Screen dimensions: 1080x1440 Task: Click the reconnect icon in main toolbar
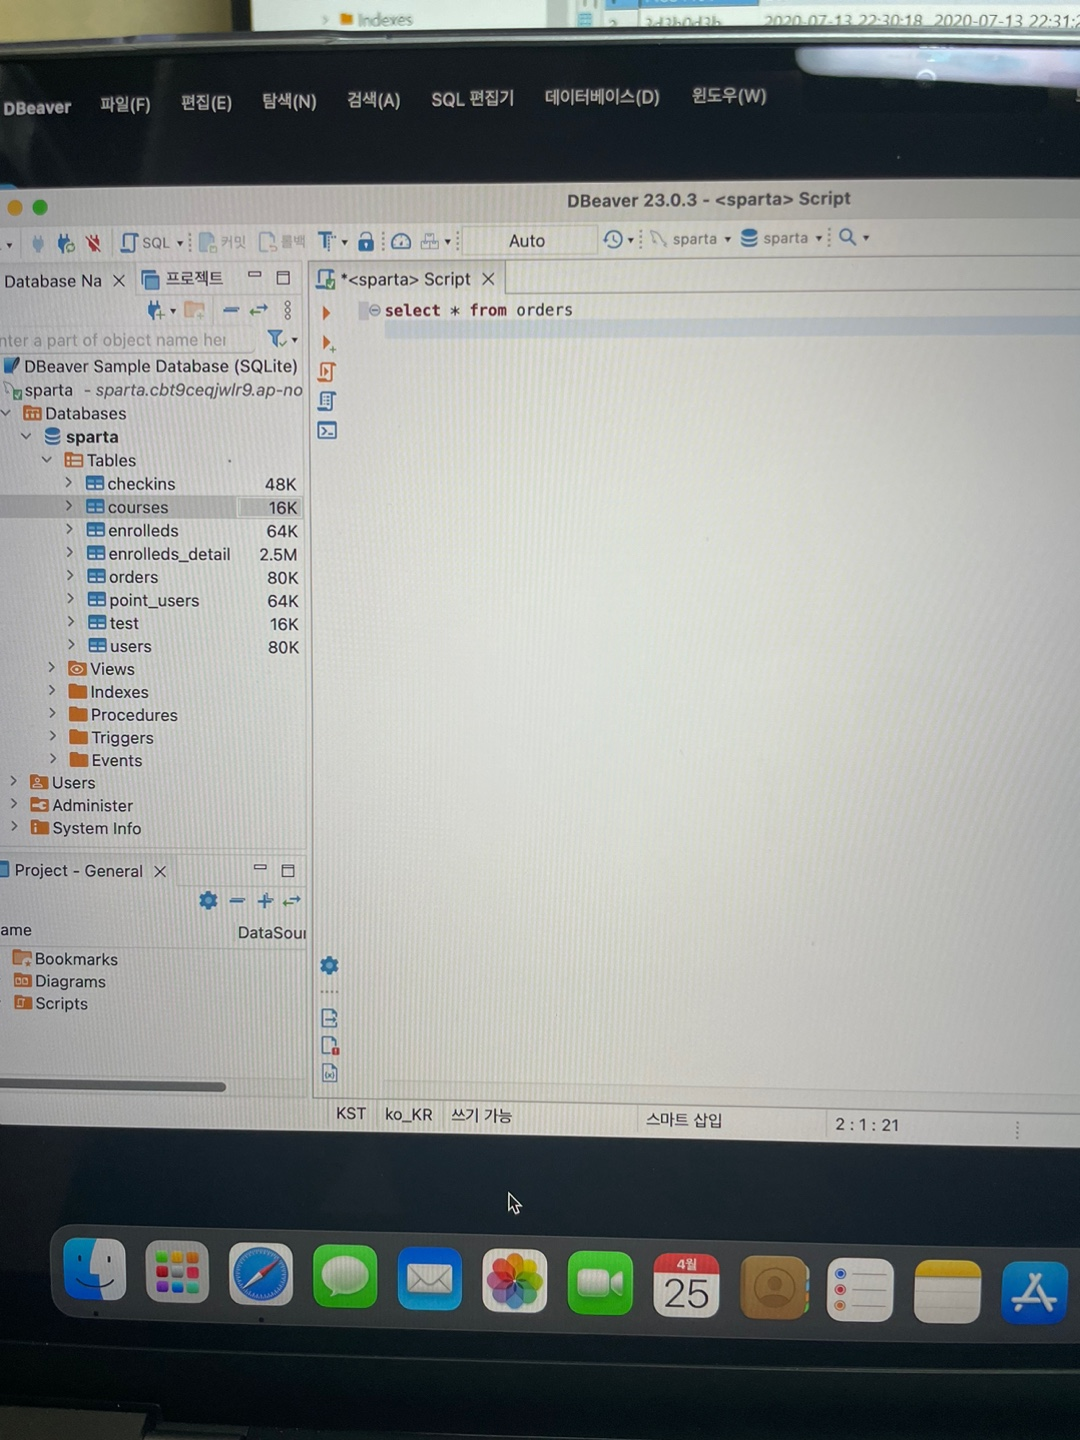click(66, 242)
